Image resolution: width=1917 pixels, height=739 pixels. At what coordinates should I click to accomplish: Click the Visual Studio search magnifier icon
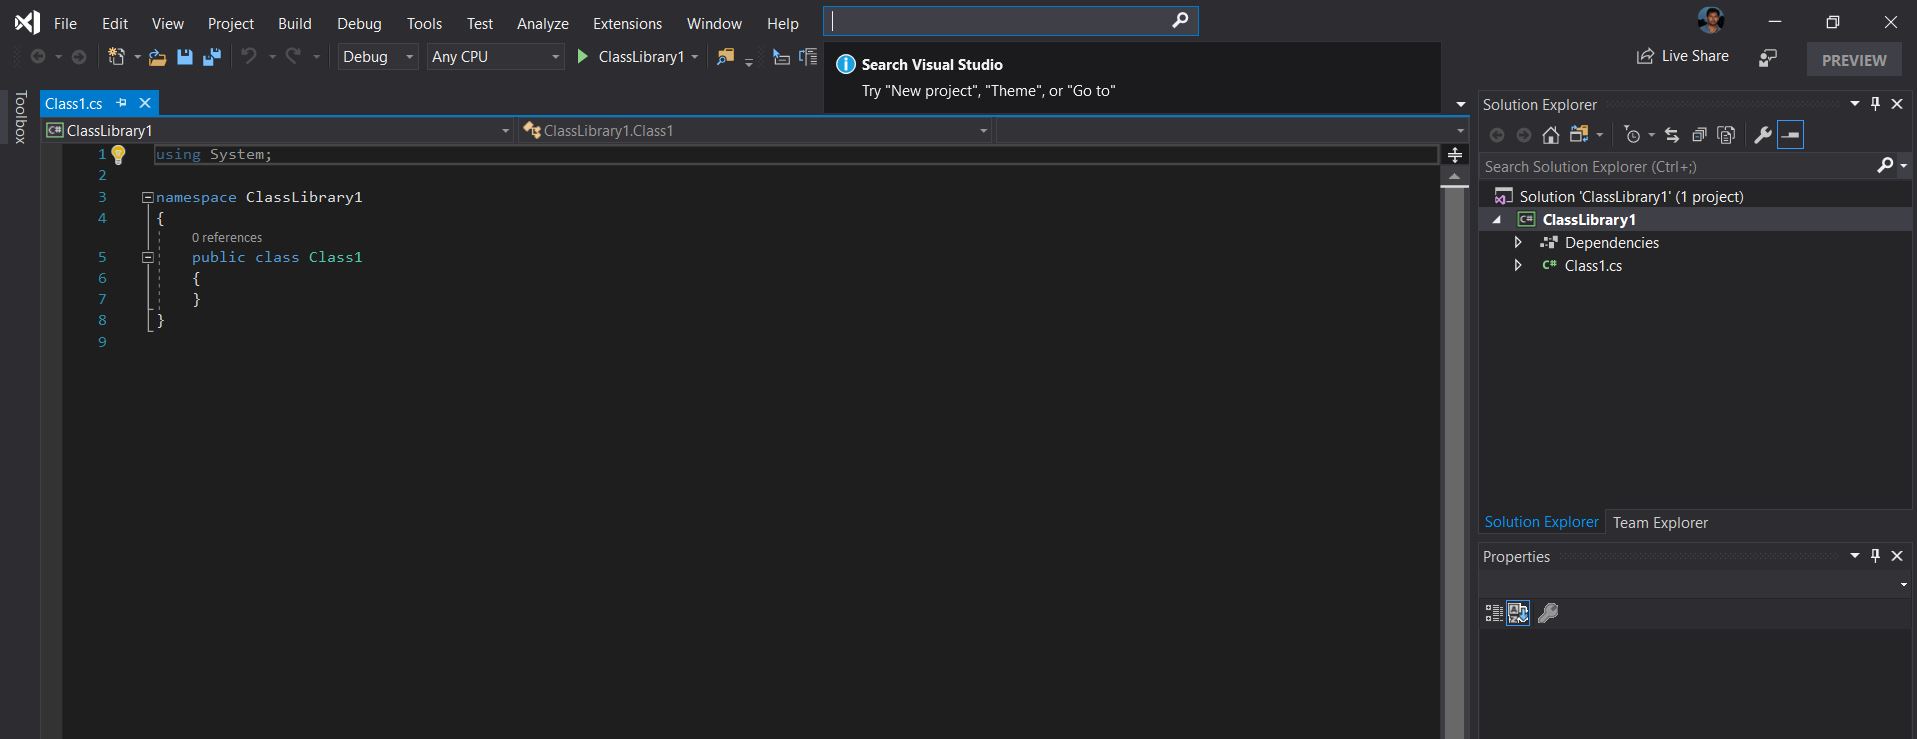tap(1180, 20)
